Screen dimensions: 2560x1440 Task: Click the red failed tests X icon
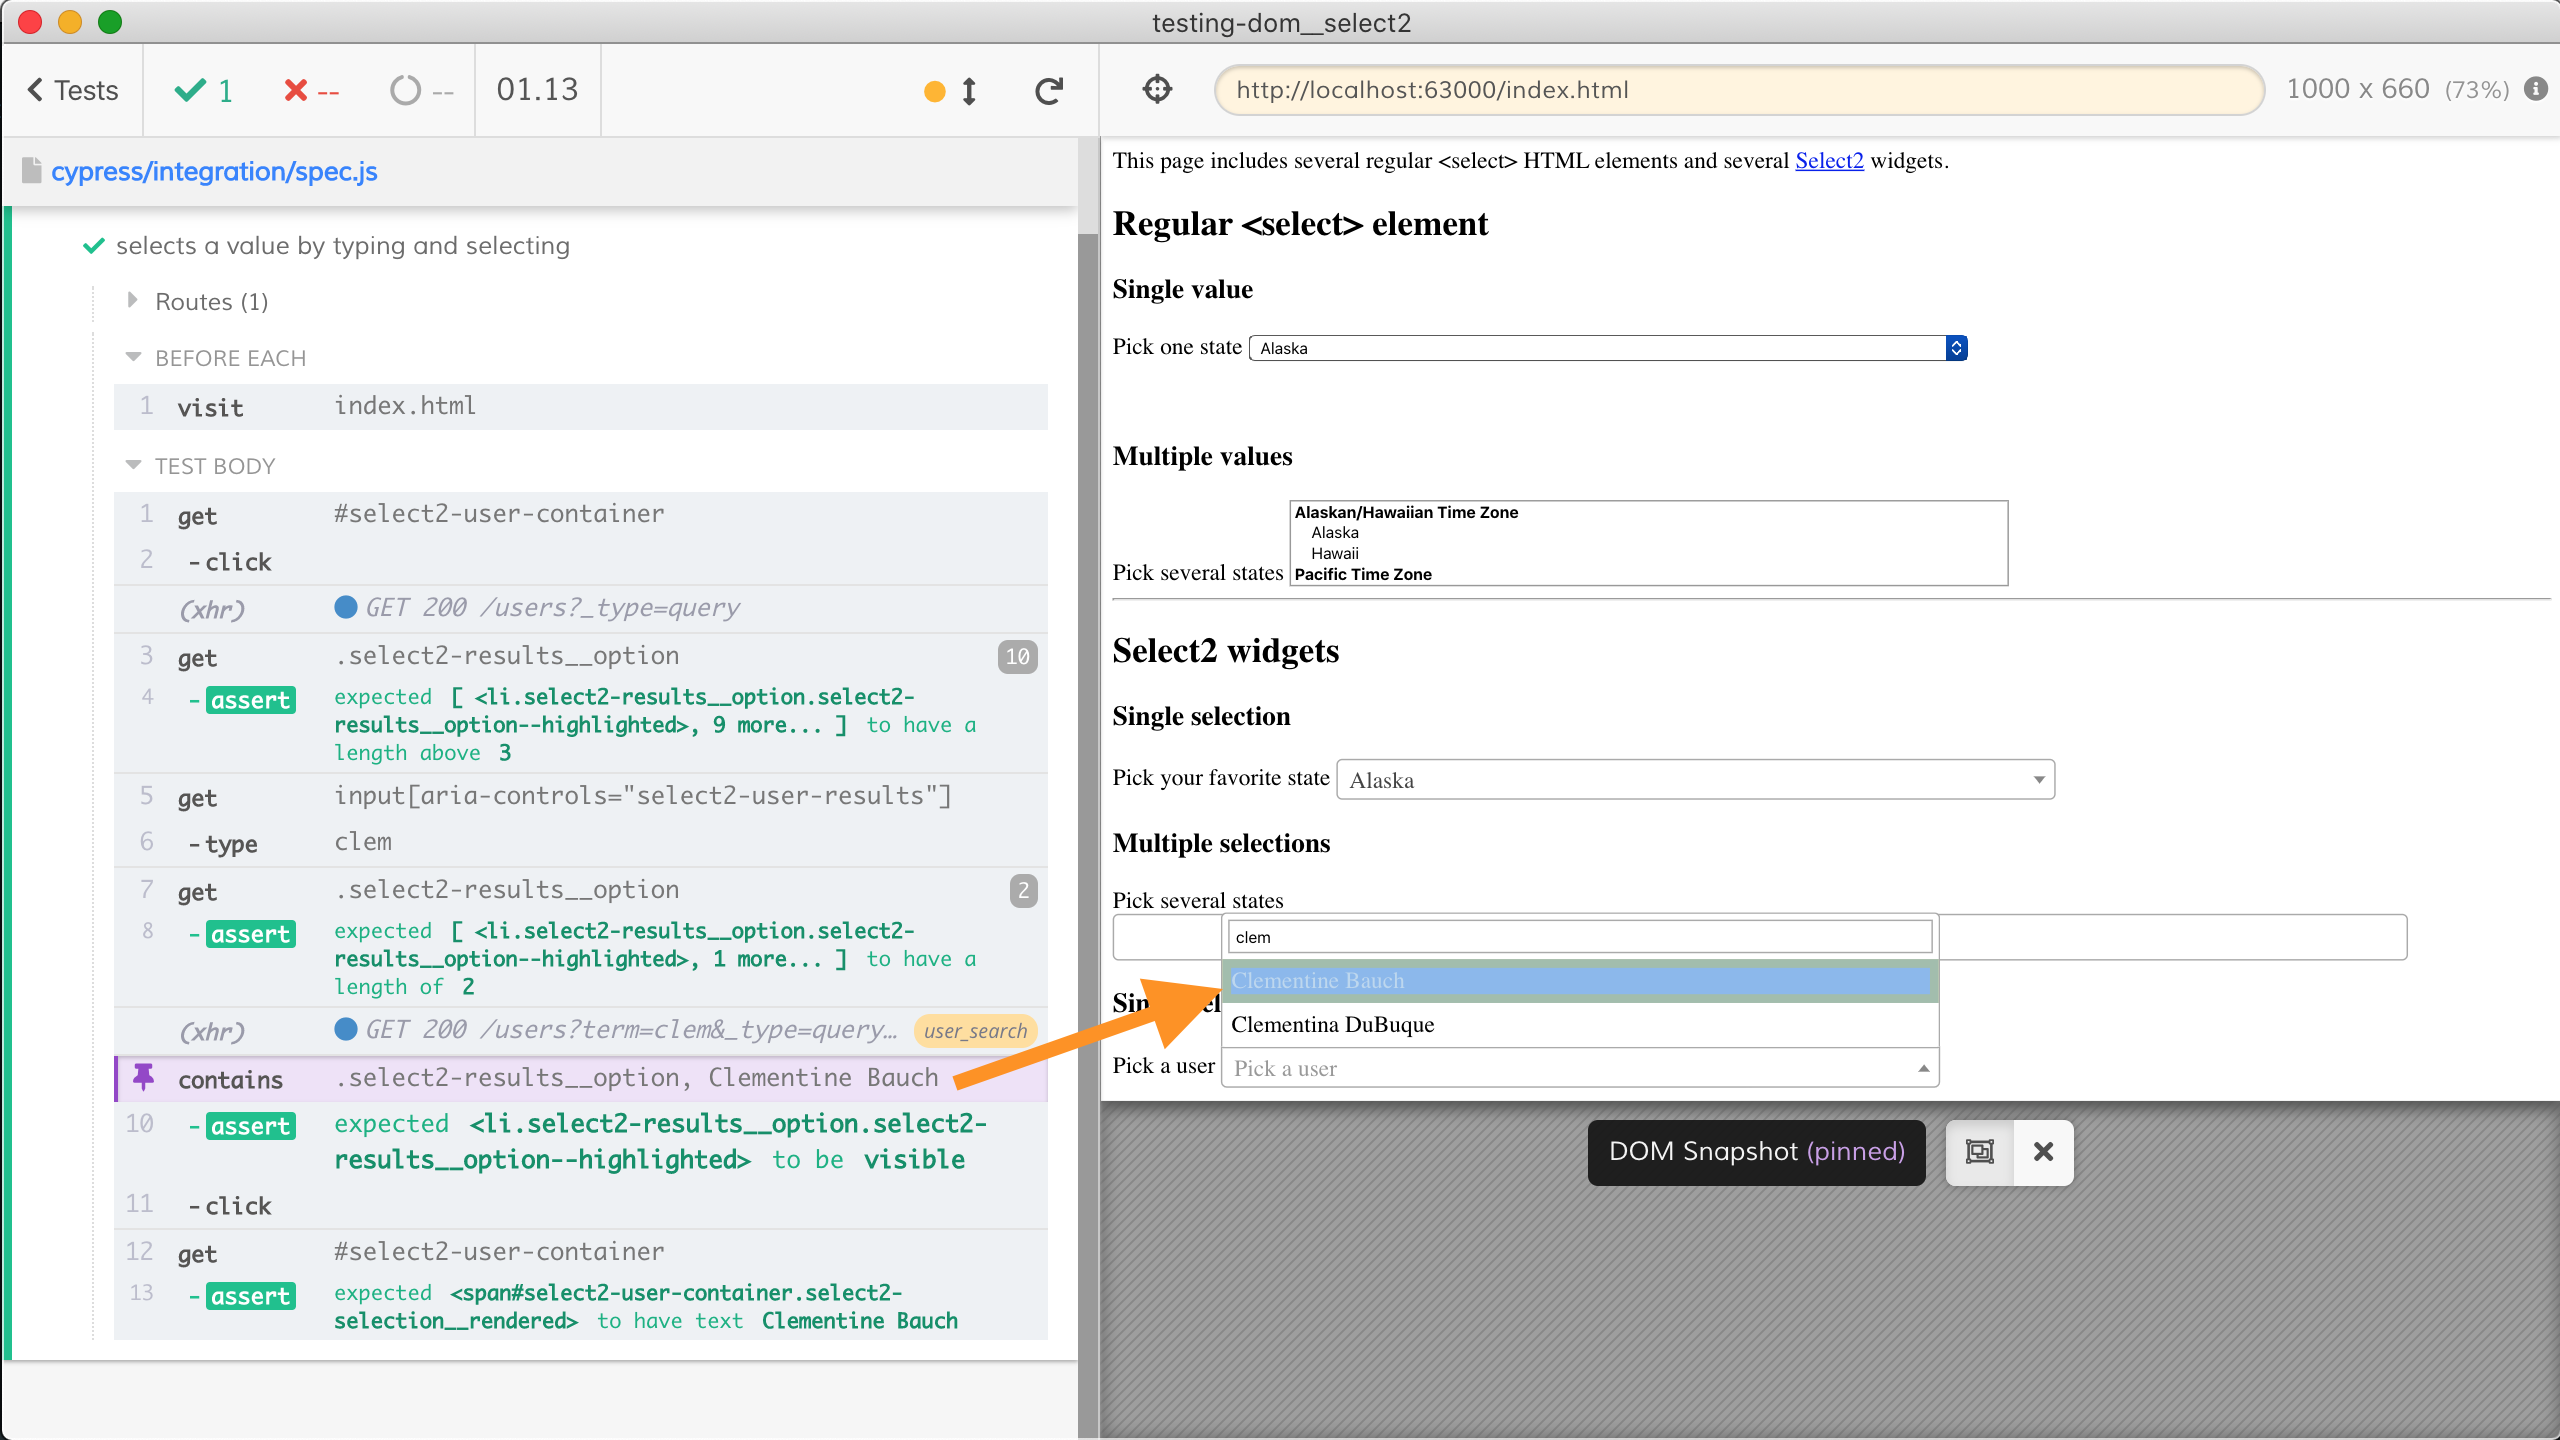point(295,91)
